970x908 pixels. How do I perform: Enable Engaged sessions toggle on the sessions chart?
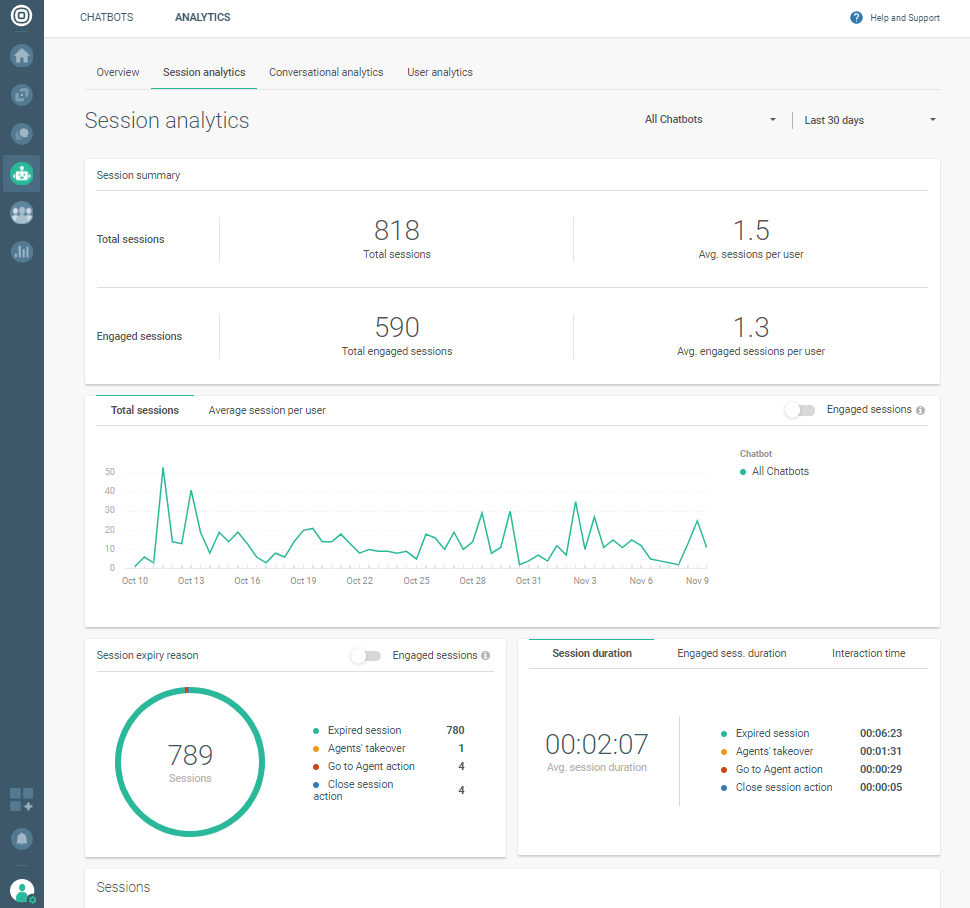[x=800, y=410]
